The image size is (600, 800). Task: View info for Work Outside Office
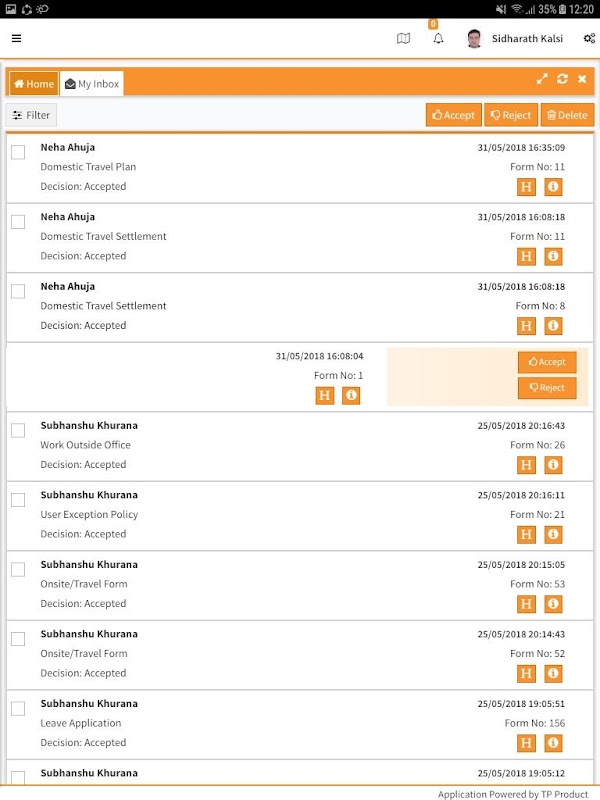tap(553, 465)
